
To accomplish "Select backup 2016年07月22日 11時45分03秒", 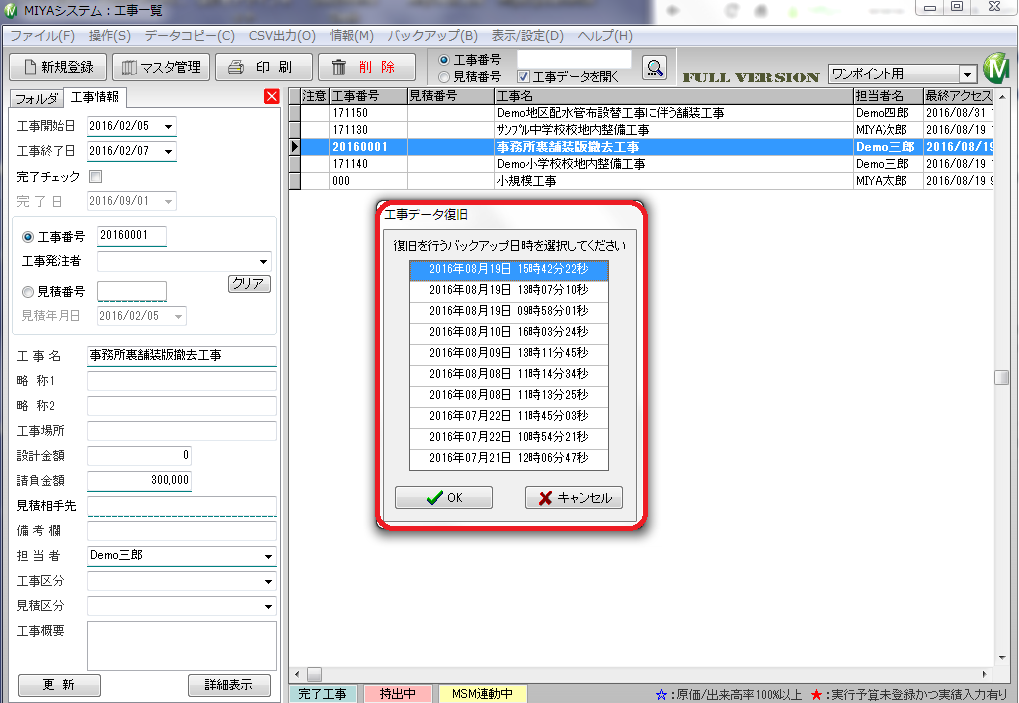I will (x=509, y=416).
